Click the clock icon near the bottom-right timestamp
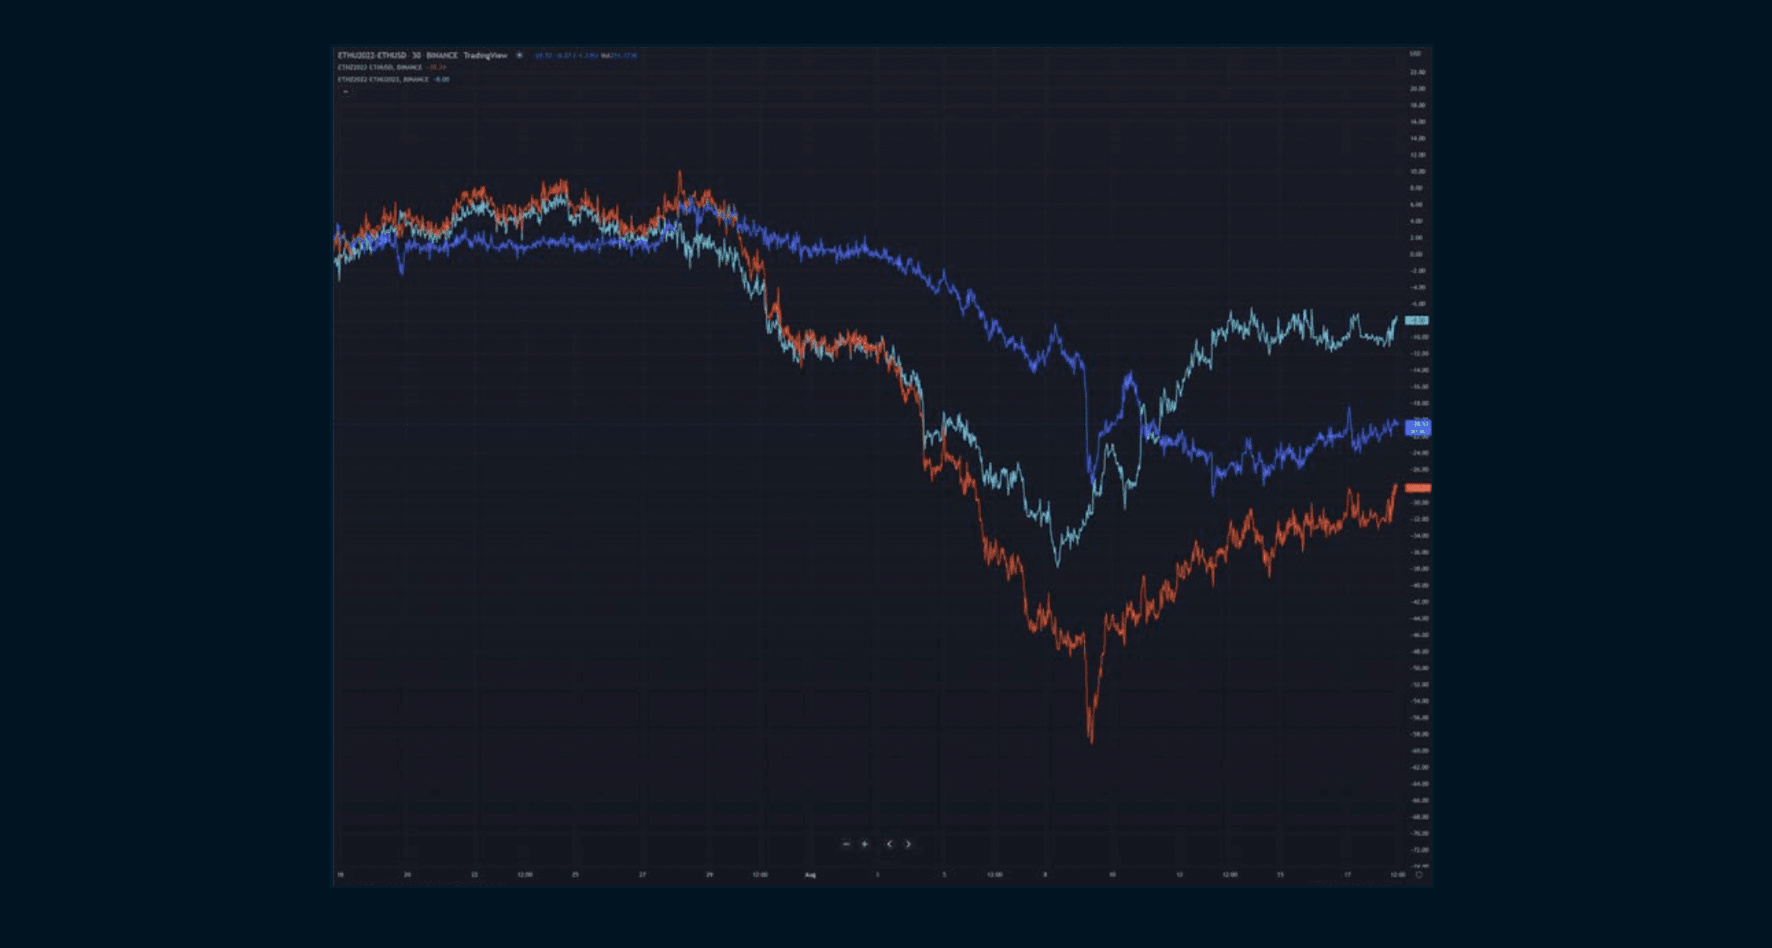Viewport: 1772px width, 948px height. click(x=1421, y=874)
